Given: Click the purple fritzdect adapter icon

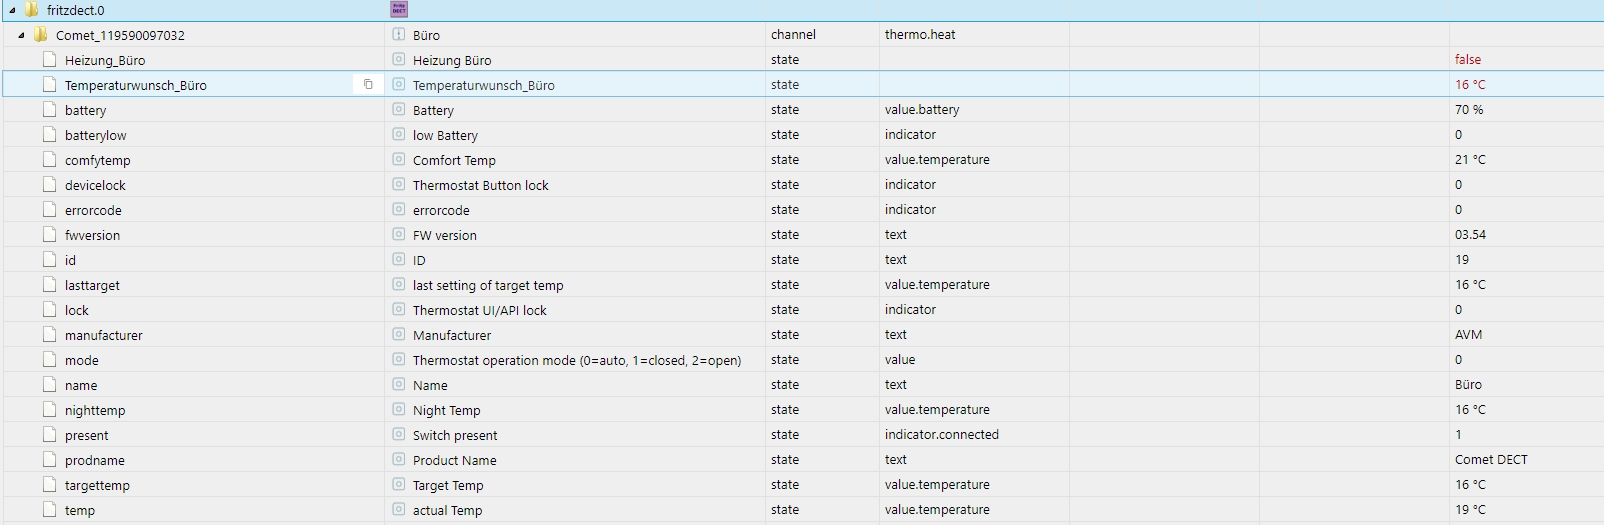Looking at the screenshot, I should tap(399, 10).
